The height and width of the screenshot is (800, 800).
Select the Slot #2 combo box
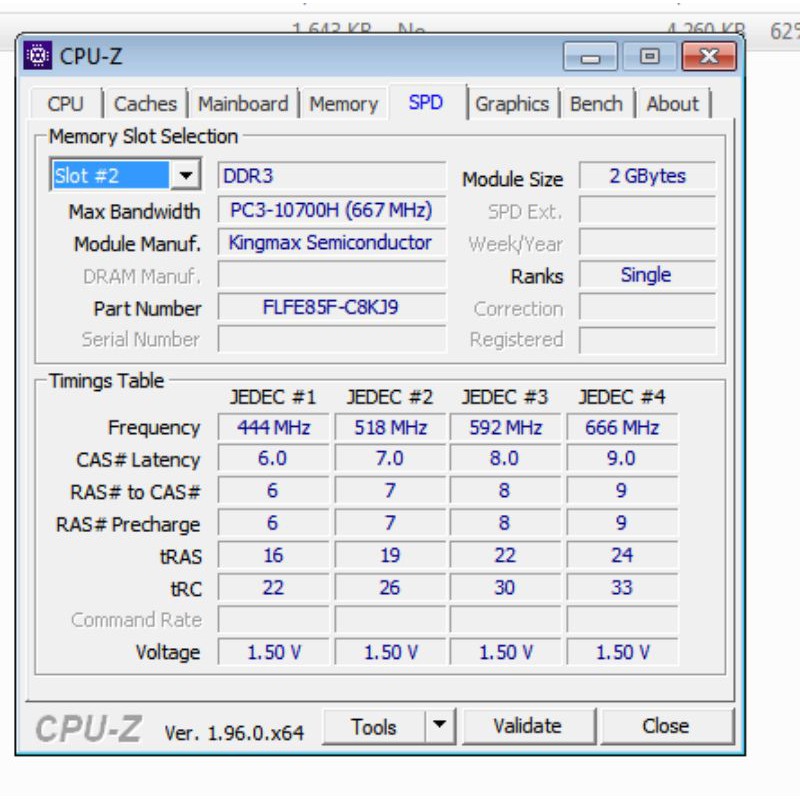[112, 176]
